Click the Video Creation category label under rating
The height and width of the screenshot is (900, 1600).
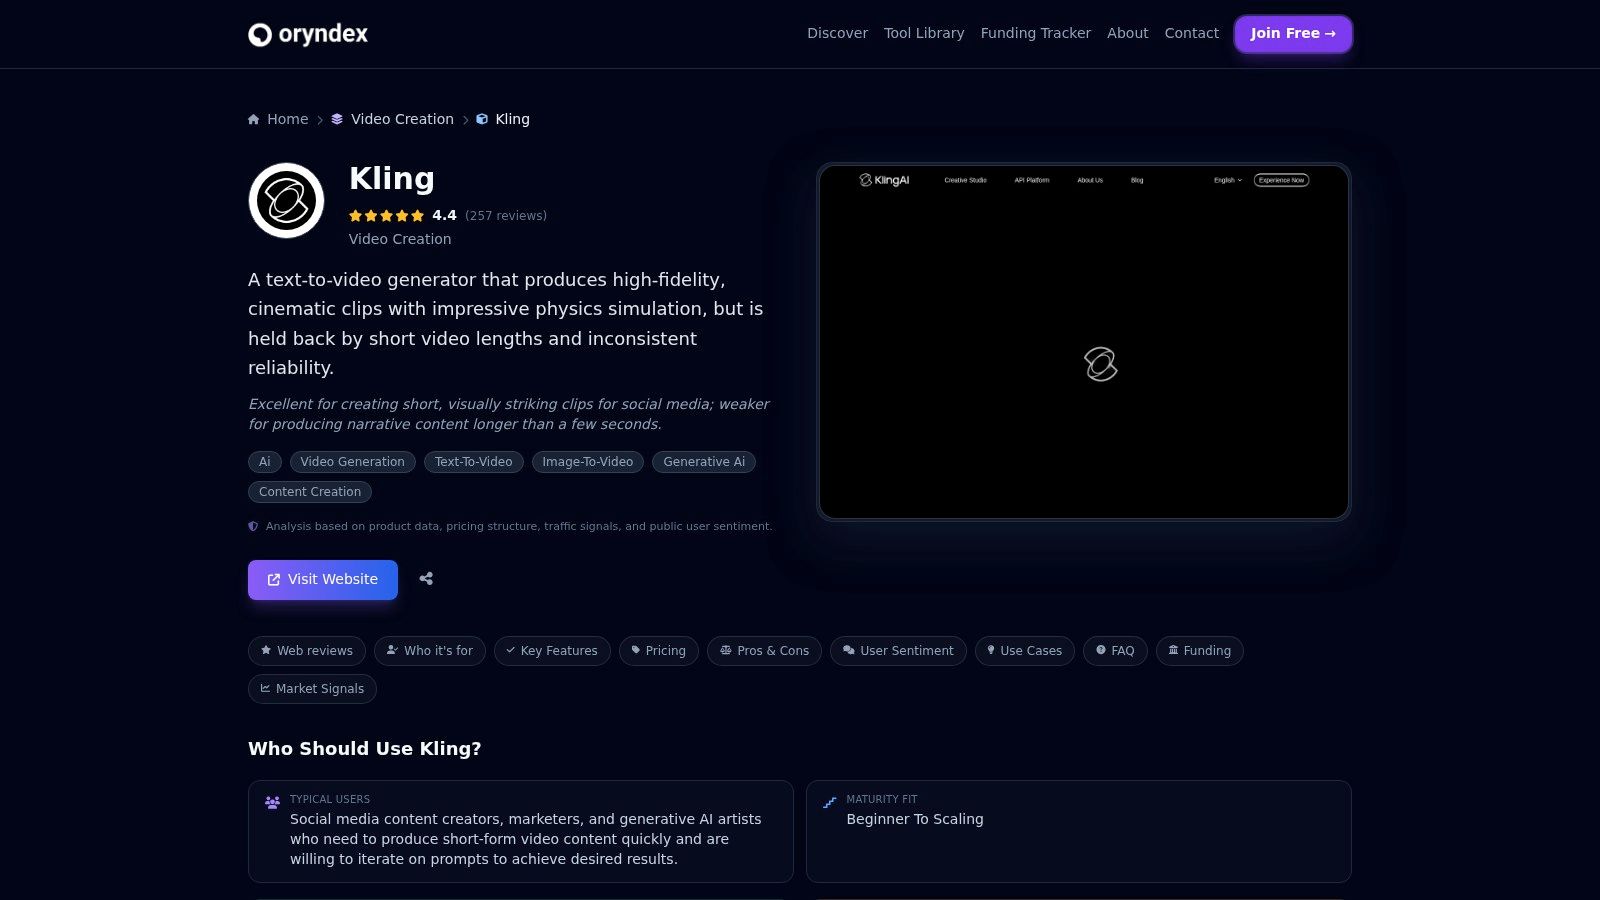[x=400, y=239]
